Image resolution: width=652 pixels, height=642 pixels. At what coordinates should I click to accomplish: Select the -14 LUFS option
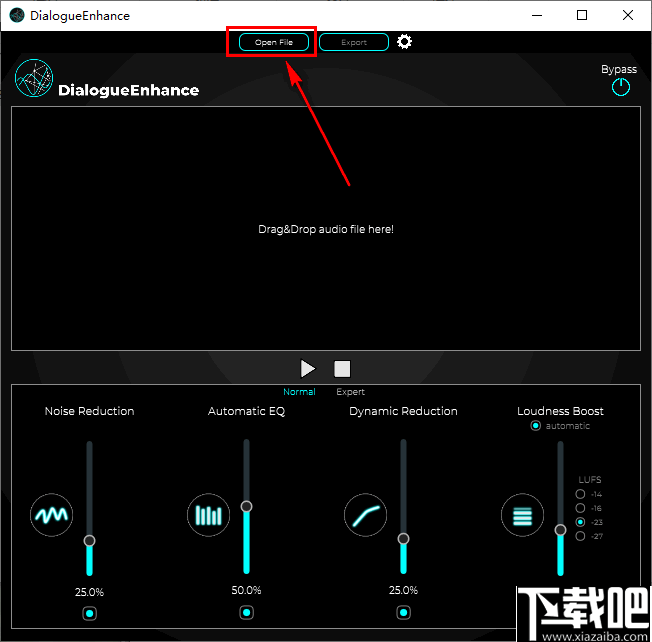(x=580, y=494)
